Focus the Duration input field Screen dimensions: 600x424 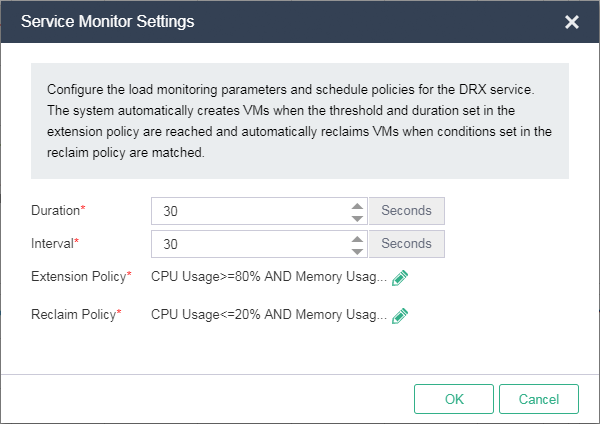250,211
